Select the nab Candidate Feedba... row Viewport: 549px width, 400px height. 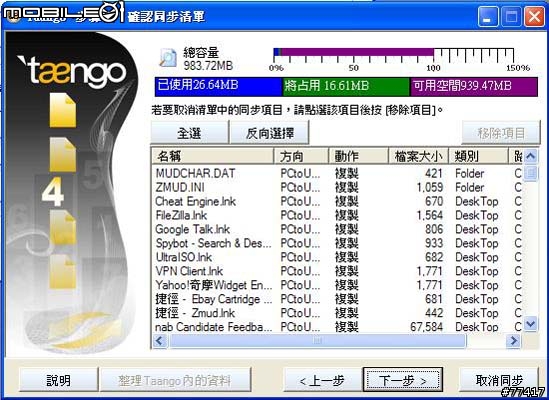(338, 327)
